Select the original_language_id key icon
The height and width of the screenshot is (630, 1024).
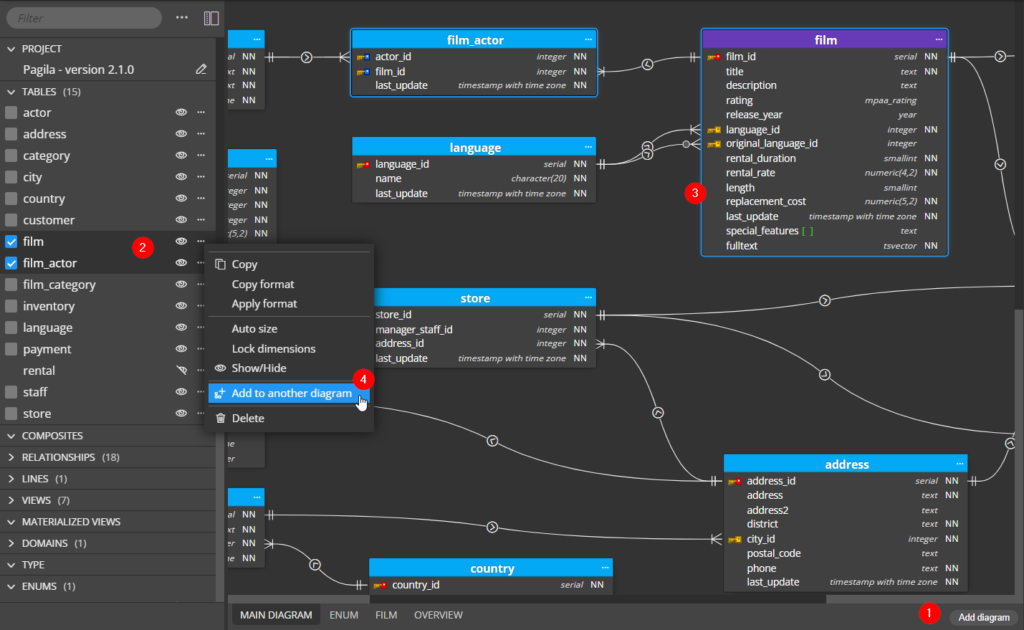pos(714,144)
